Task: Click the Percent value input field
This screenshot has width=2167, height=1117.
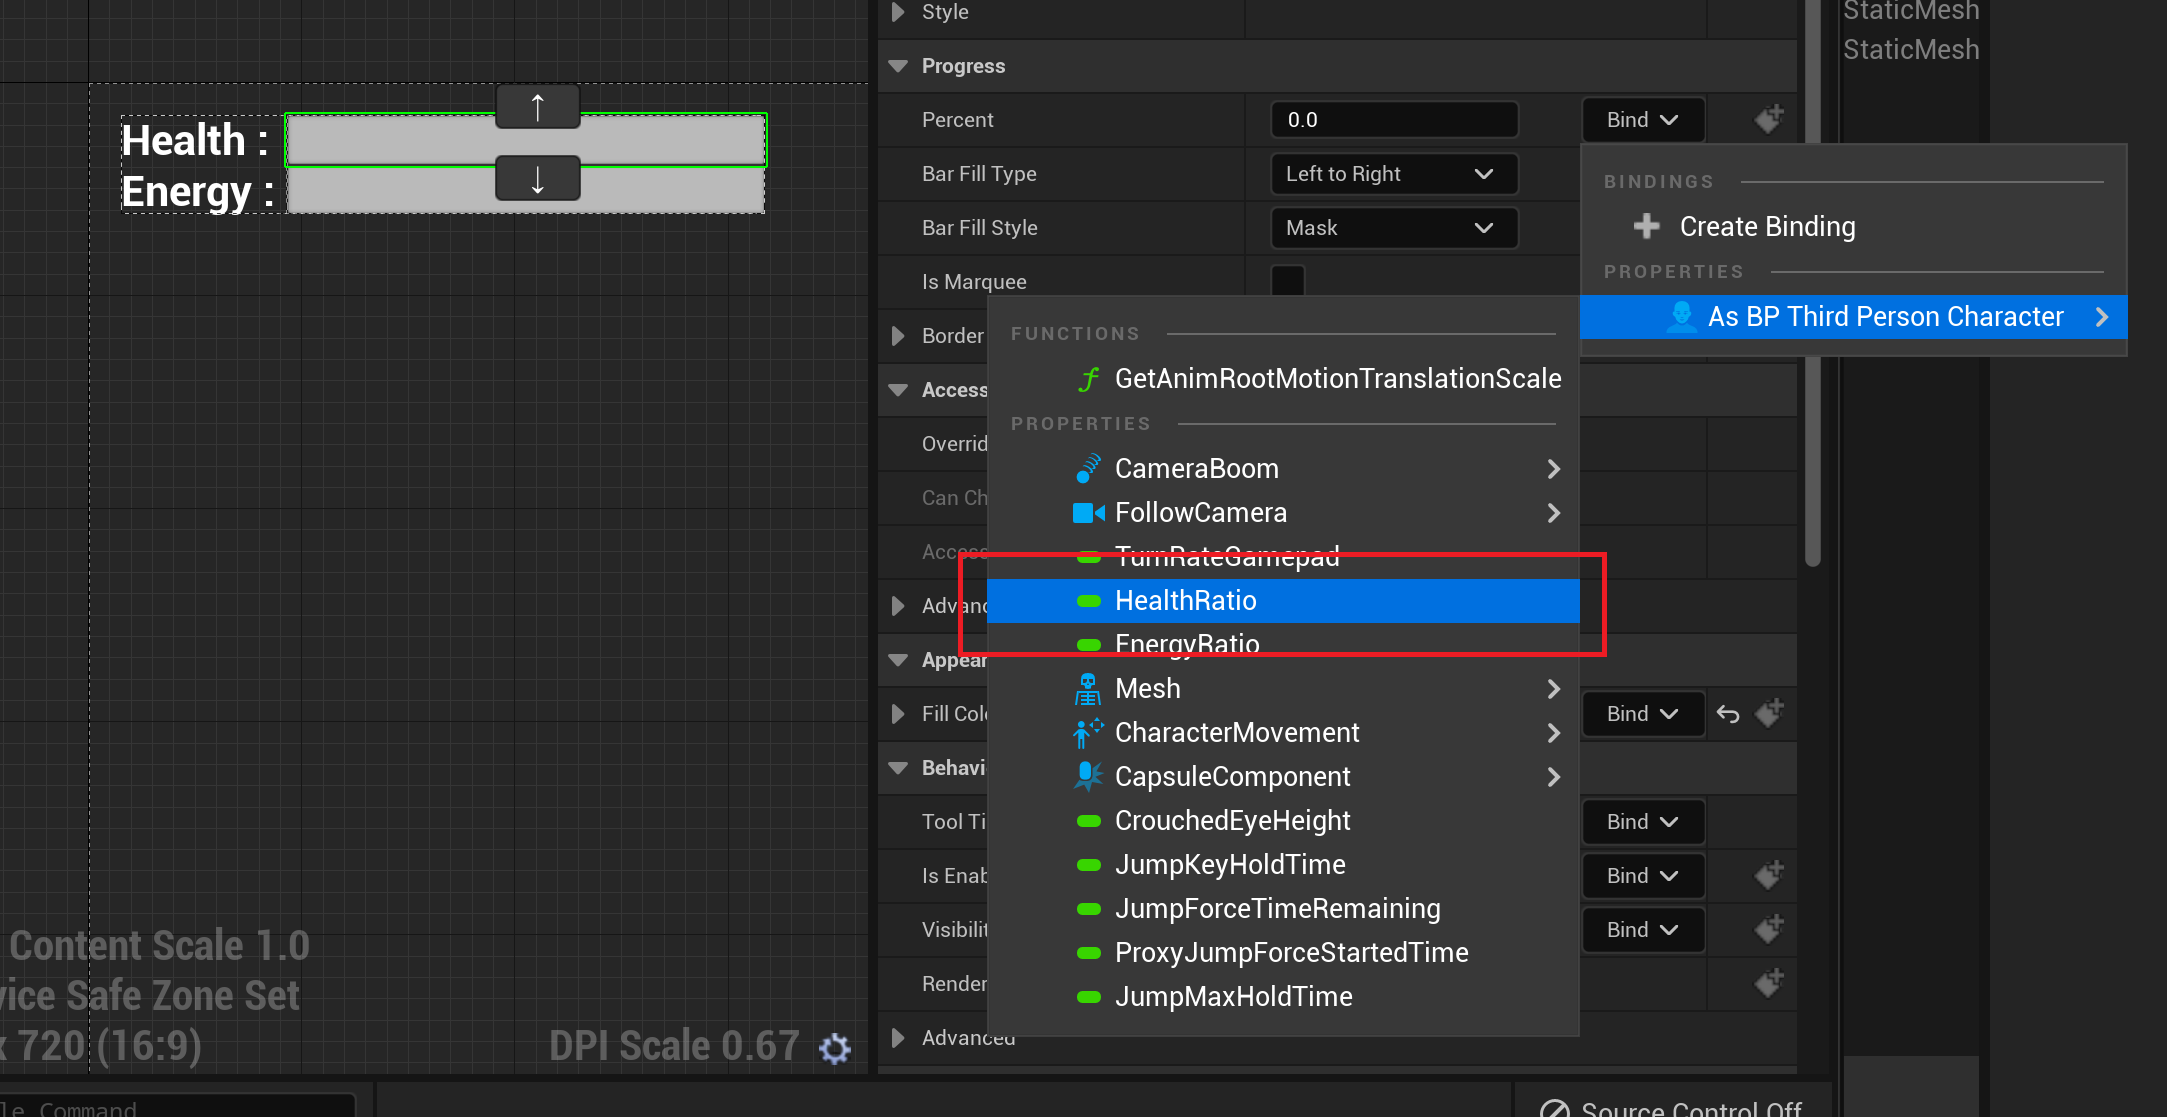Action: point(1393,120)
